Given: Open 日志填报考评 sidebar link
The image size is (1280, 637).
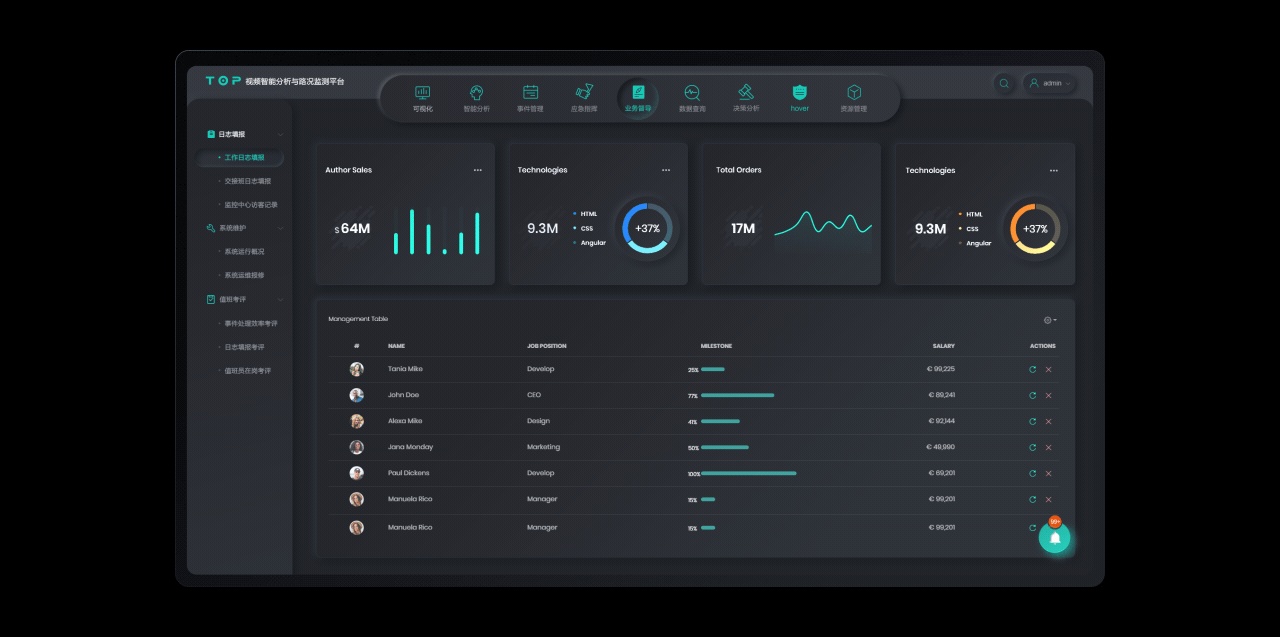Looking at the screenshot, I should (x=244, y=347).
